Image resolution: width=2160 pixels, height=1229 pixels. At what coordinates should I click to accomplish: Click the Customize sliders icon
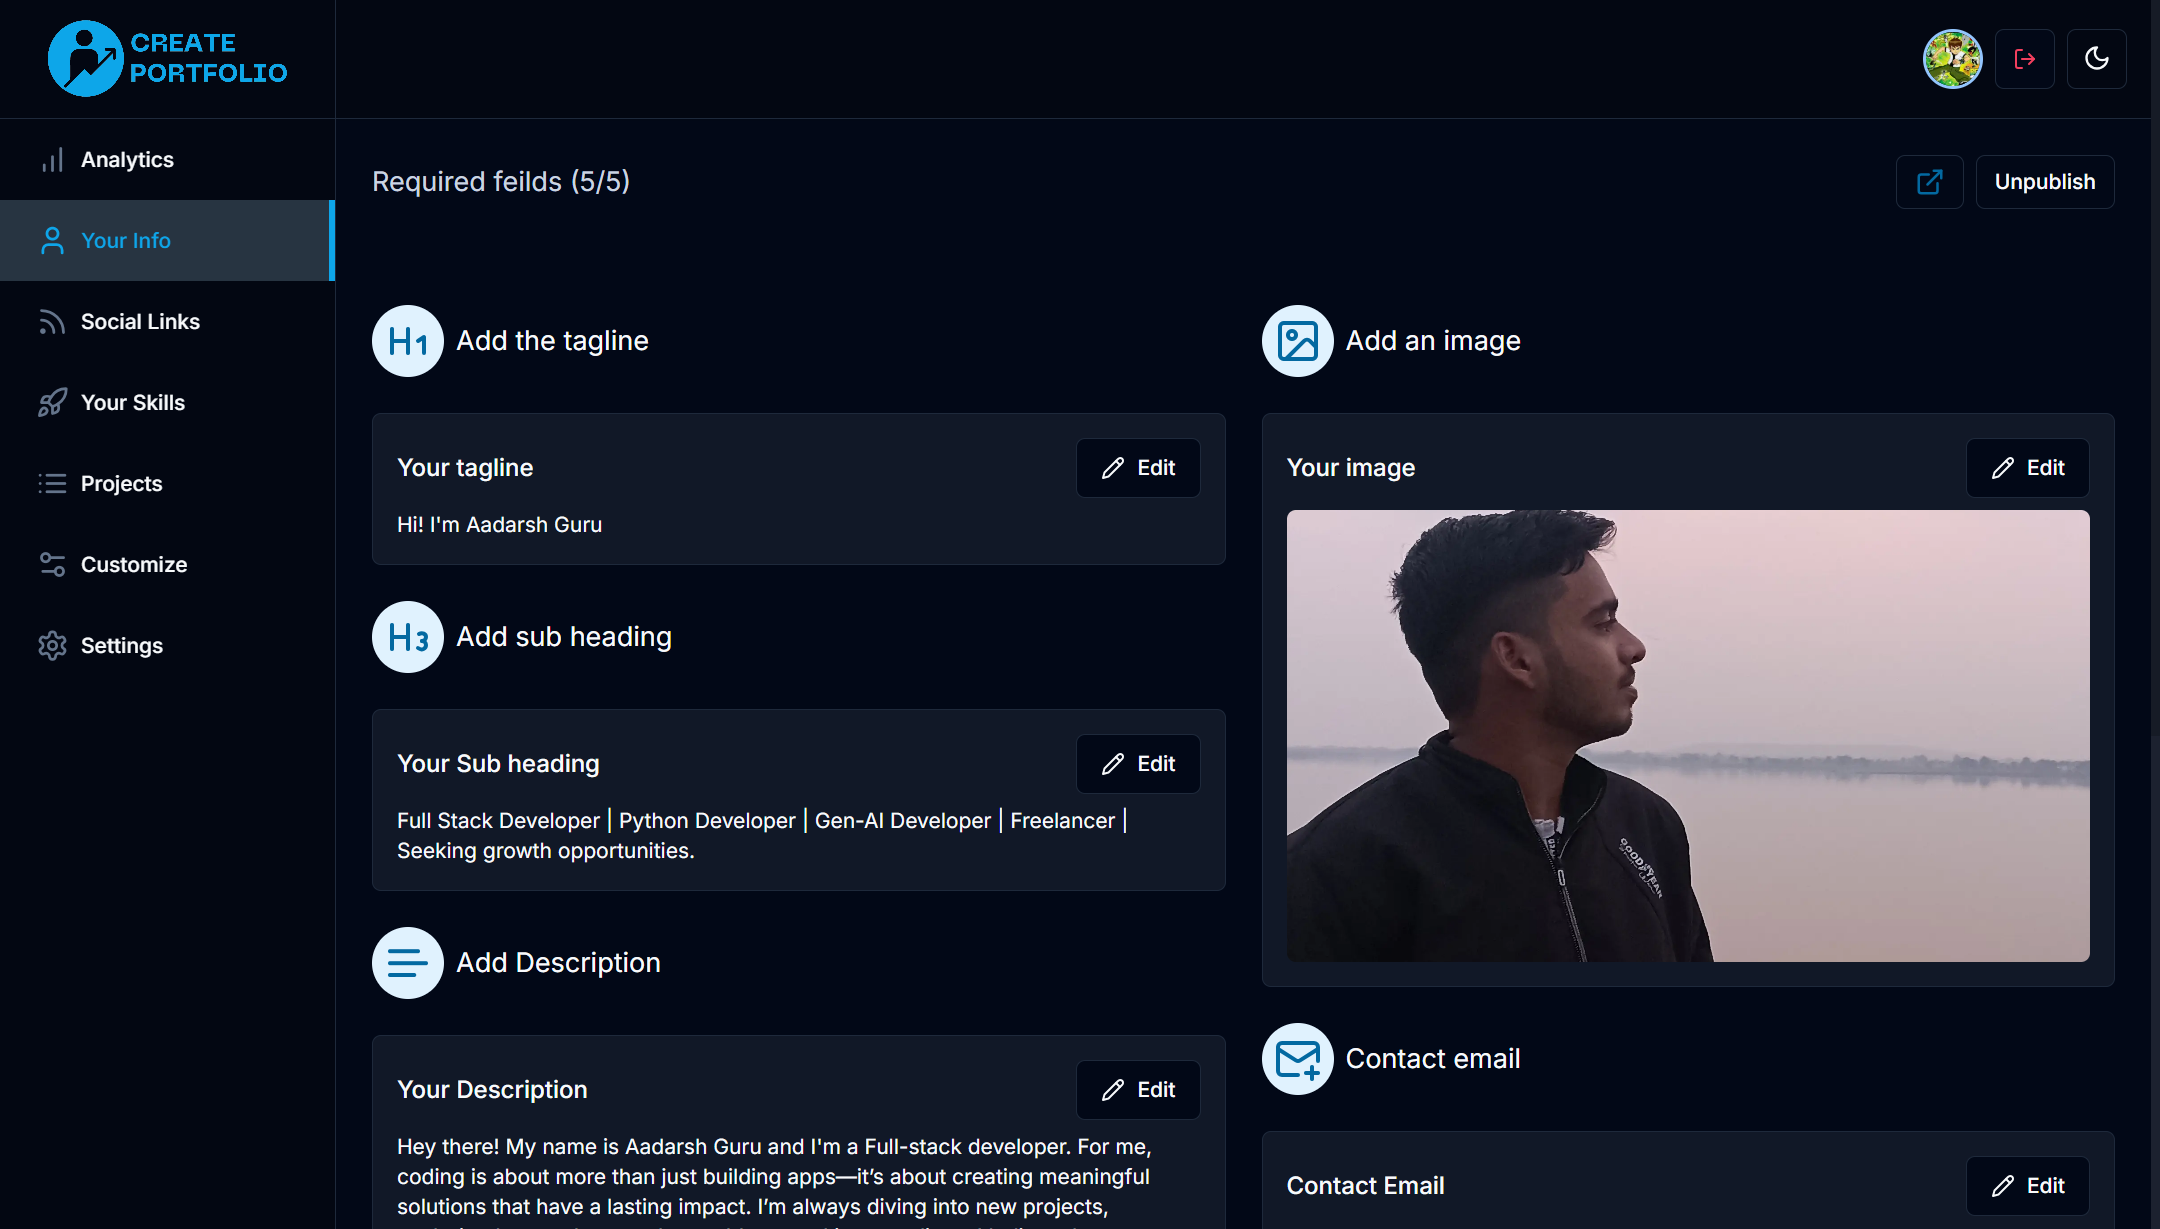[52, 565]
